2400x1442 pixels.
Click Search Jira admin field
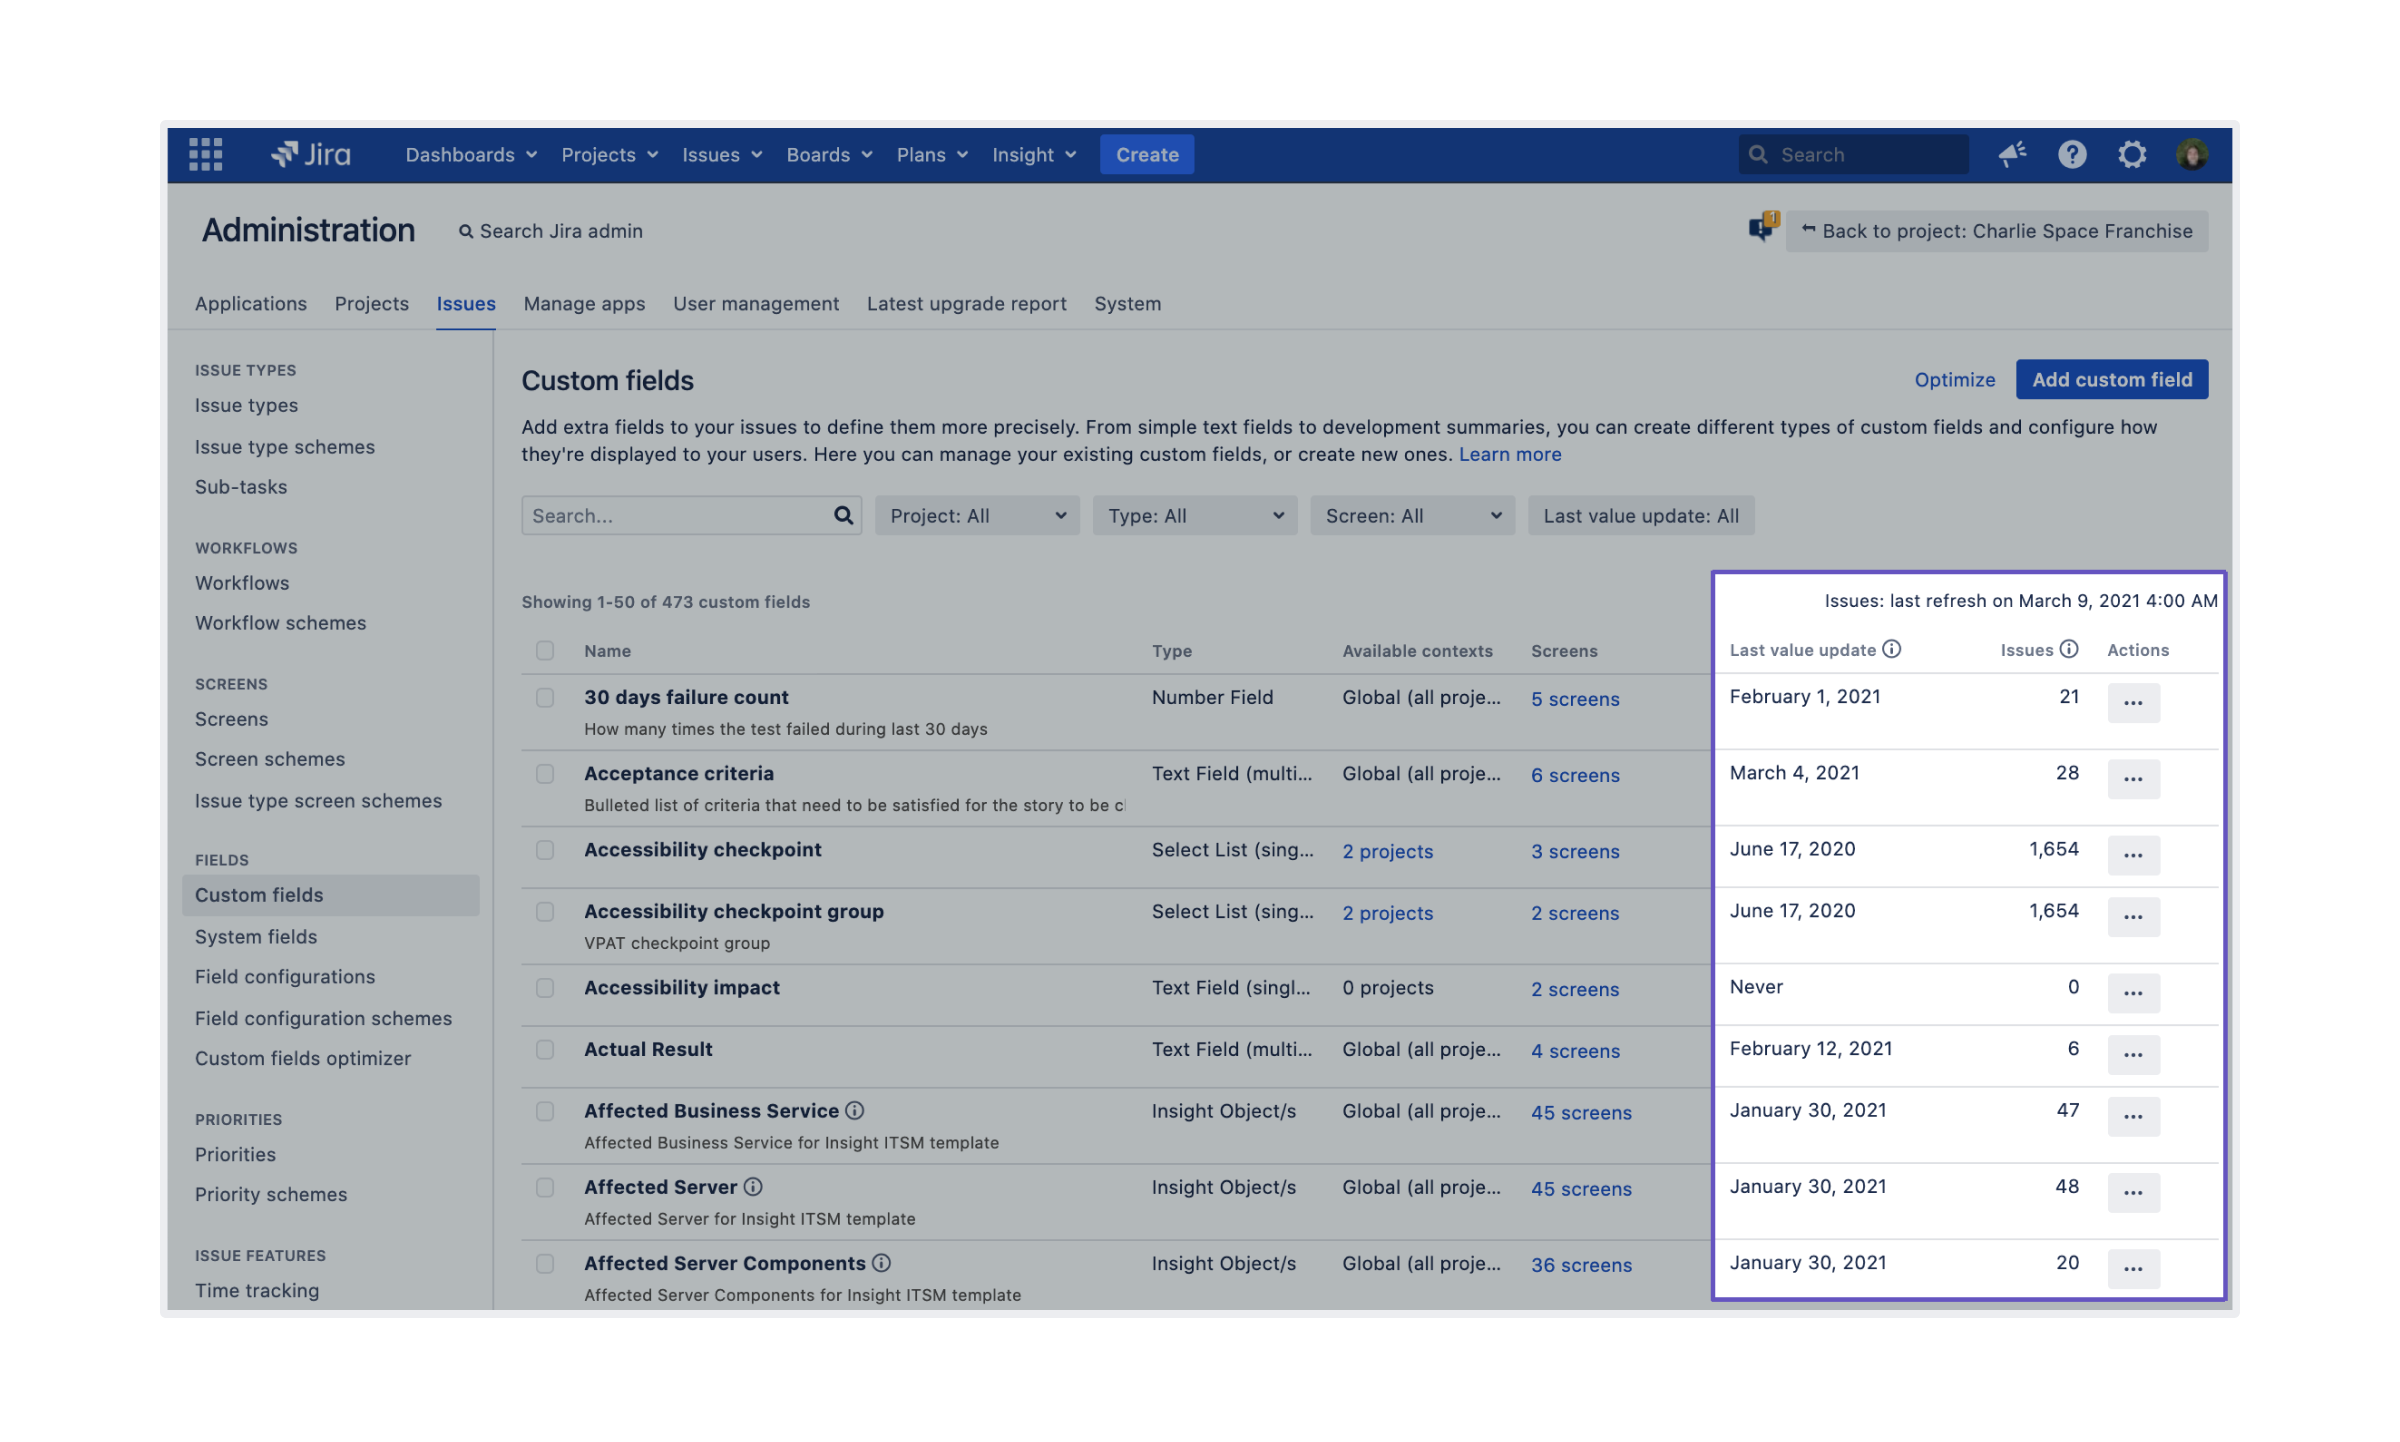pos(551,231)
